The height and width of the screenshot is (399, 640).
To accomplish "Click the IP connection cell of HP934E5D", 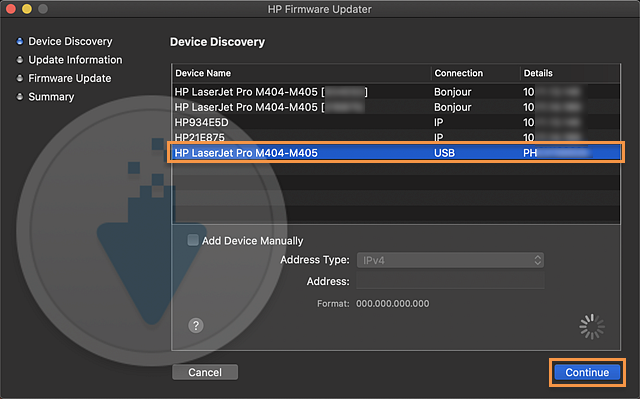I will point(438,122).
